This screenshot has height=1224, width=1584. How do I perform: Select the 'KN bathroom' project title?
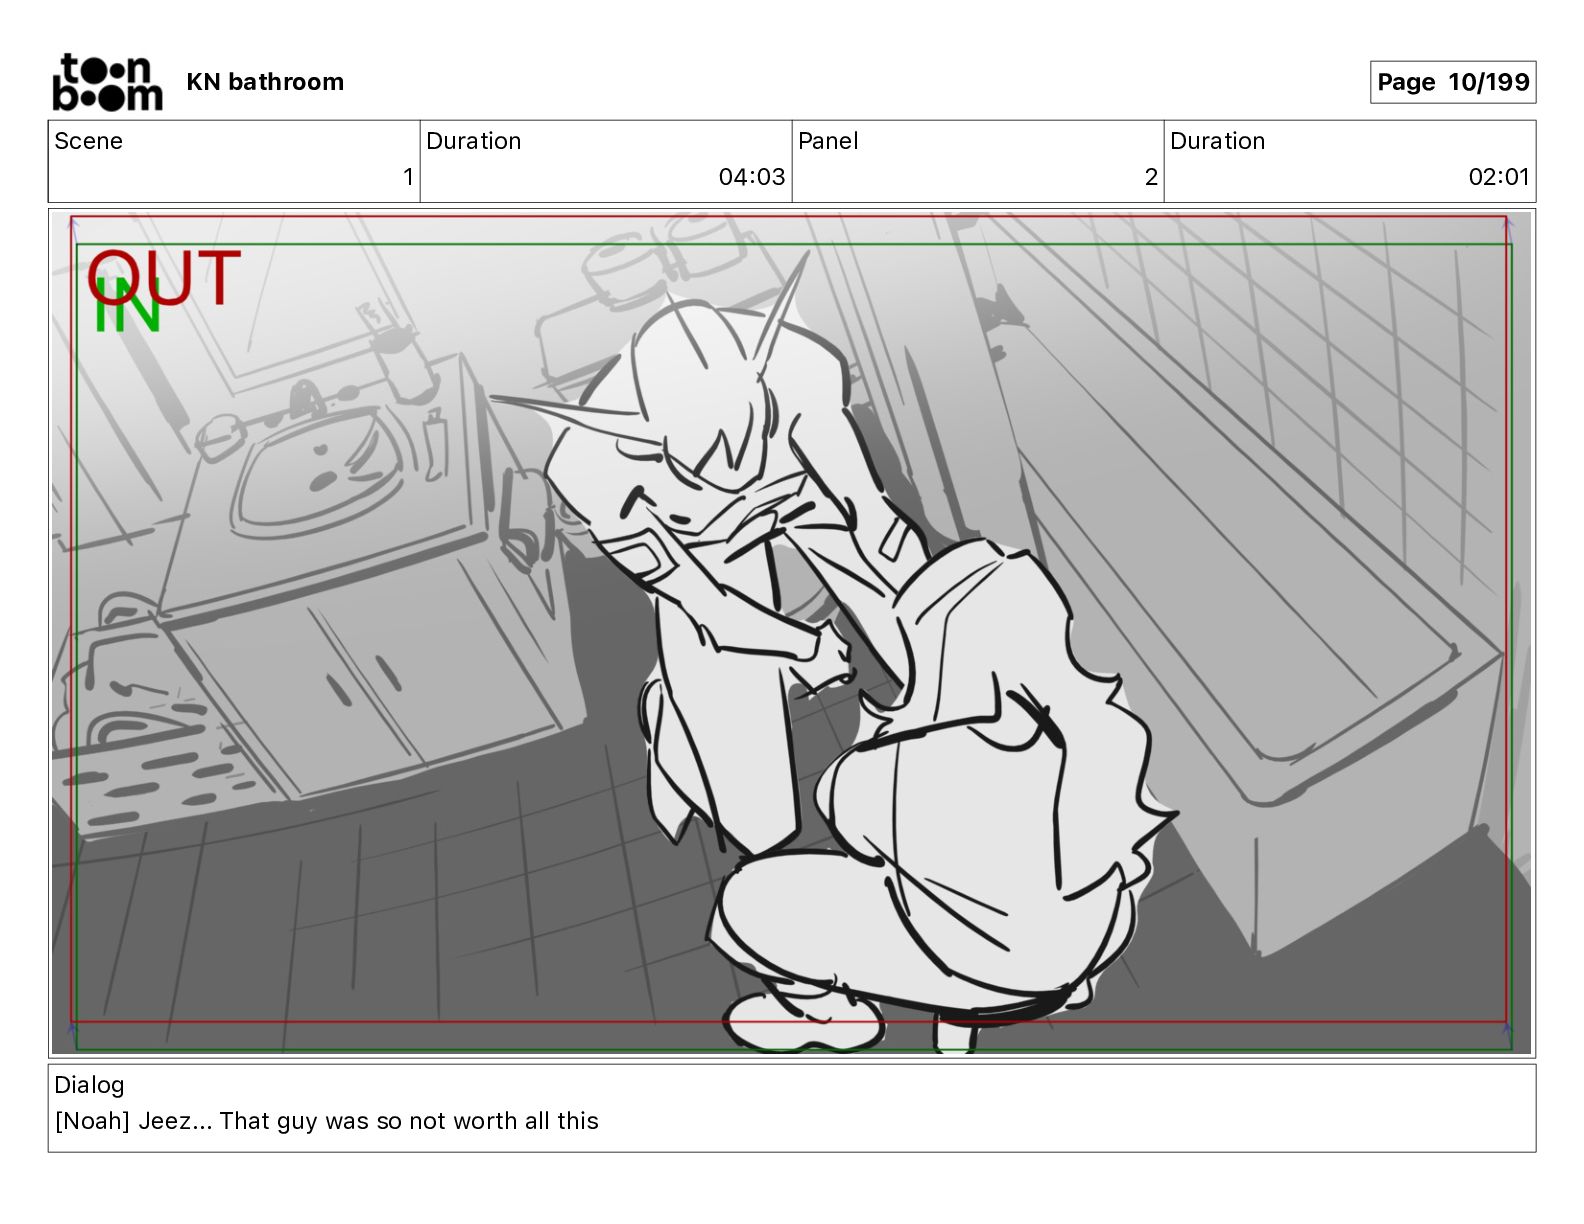pyautogui.click(x=265, y=82)
